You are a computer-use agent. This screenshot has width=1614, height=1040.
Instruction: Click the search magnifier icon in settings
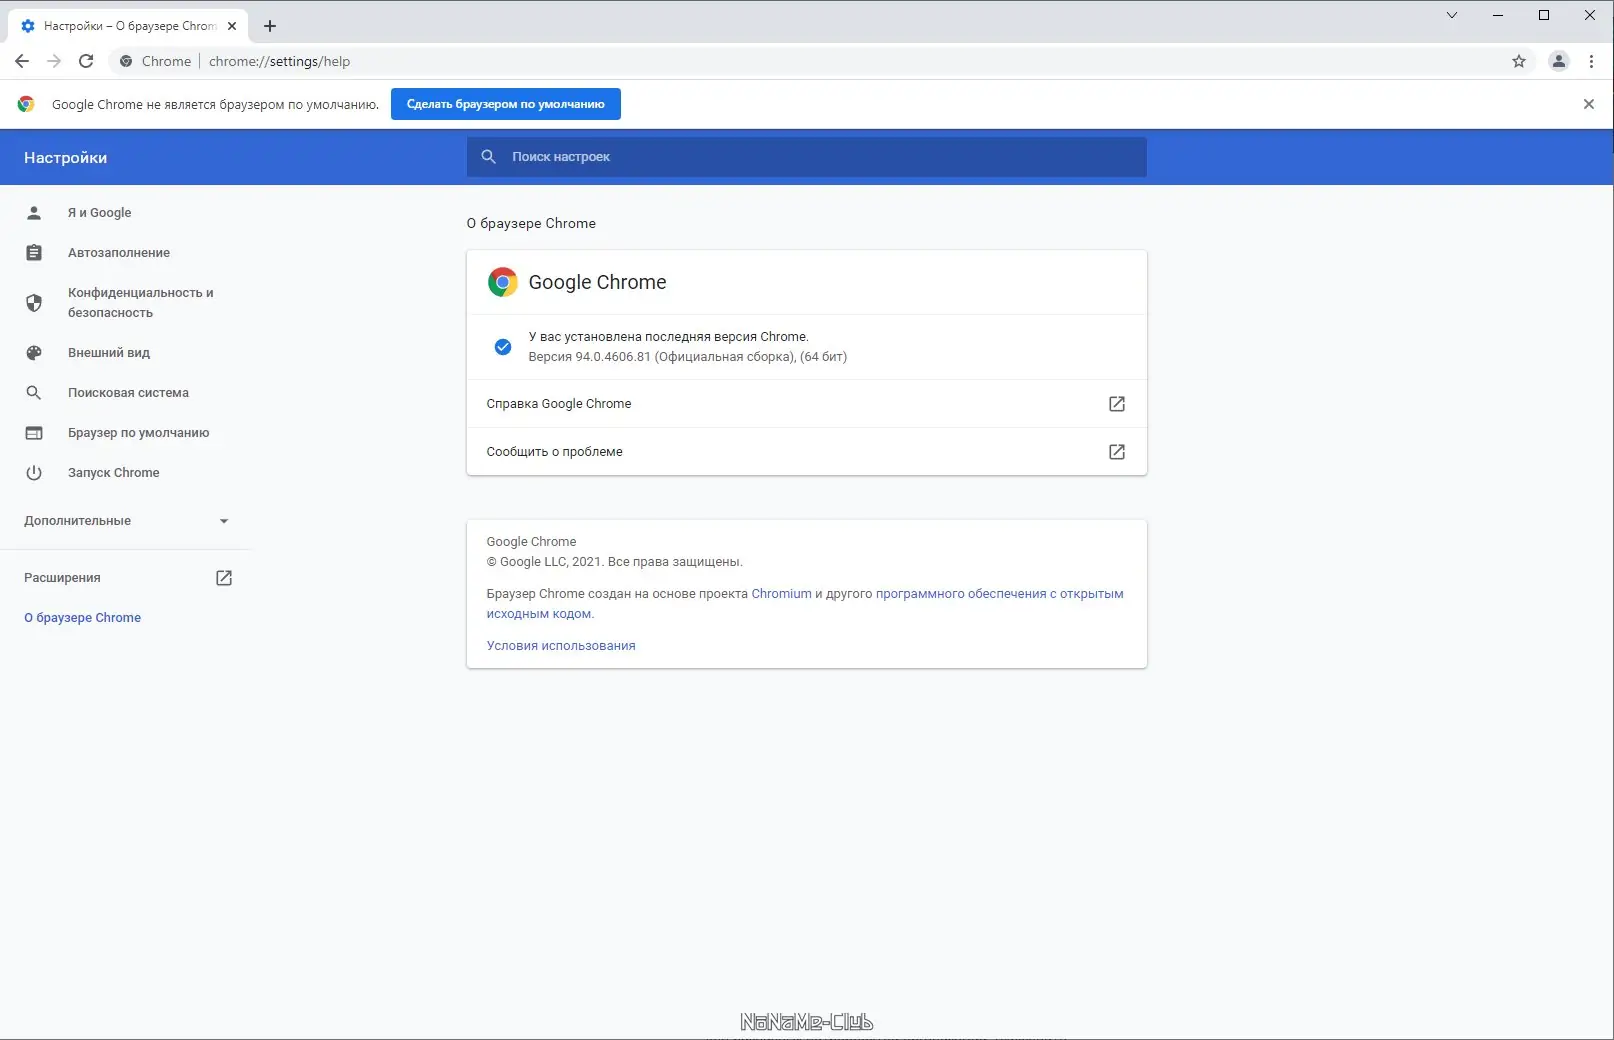(x=489, y=157)
